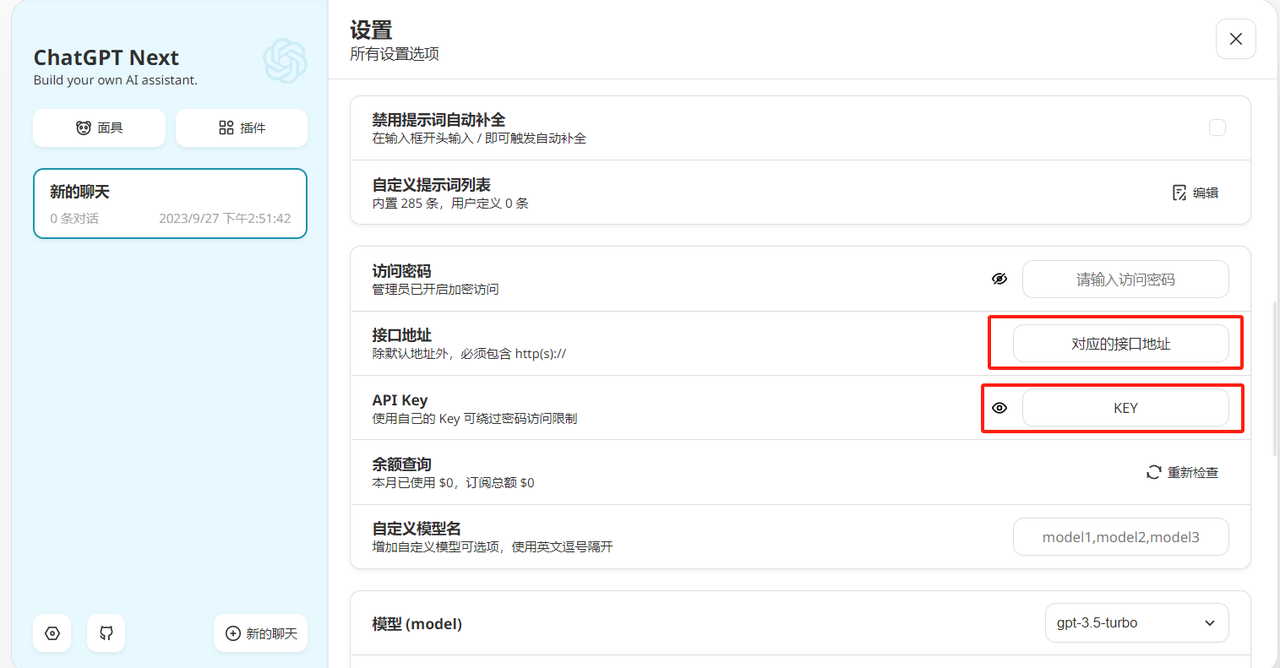Click the 管理员已开启加密访问 description

(x=435, y=289)
